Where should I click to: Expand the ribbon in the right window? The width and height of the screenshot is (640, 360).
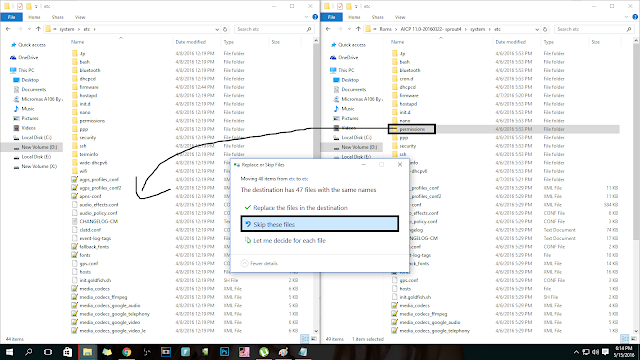pos(627,17)
